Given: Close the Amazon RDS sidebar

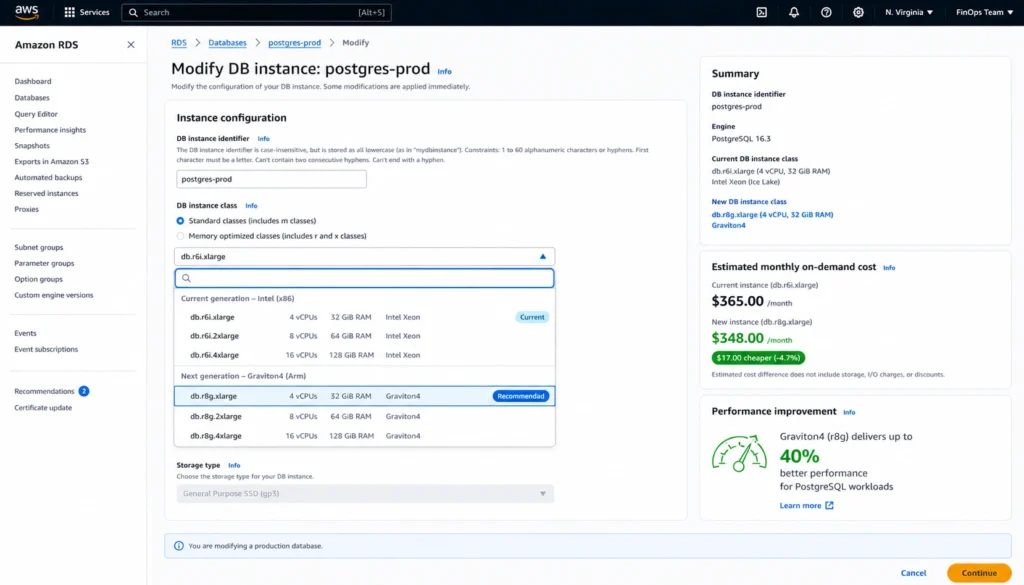Looking at the screenshot, I should pyautogui.click(x=131, y=45).
